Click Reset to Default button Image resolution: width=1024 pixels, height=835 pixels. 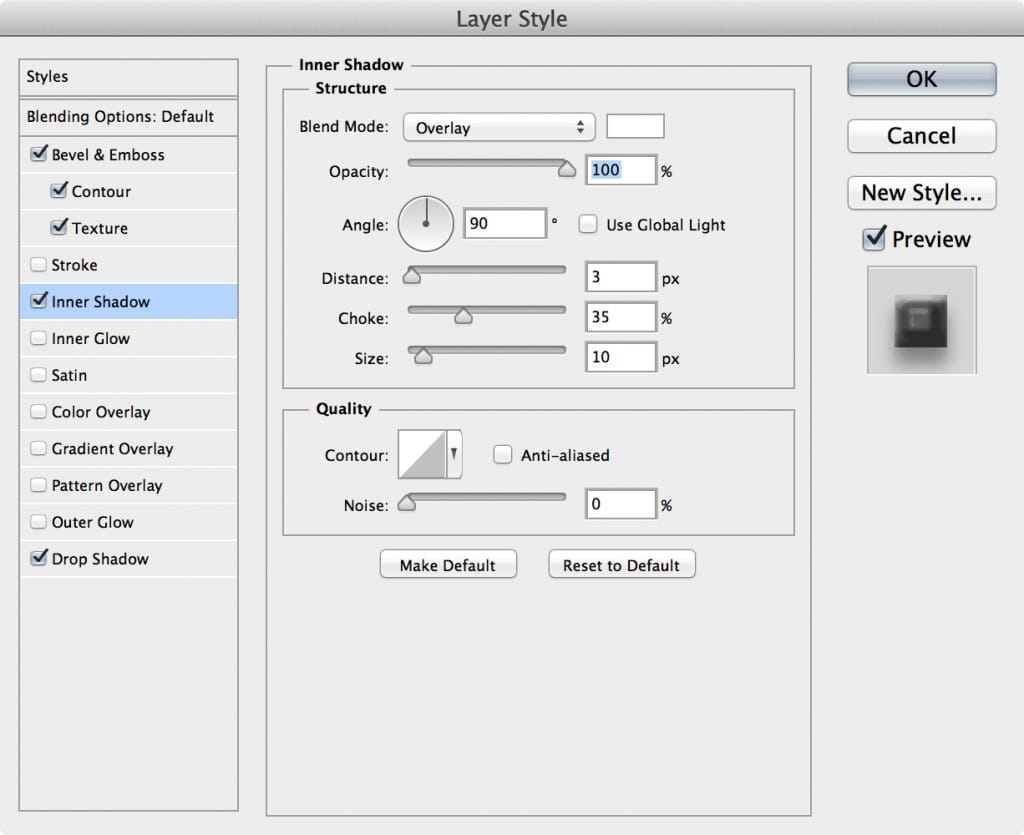[621, 565]
